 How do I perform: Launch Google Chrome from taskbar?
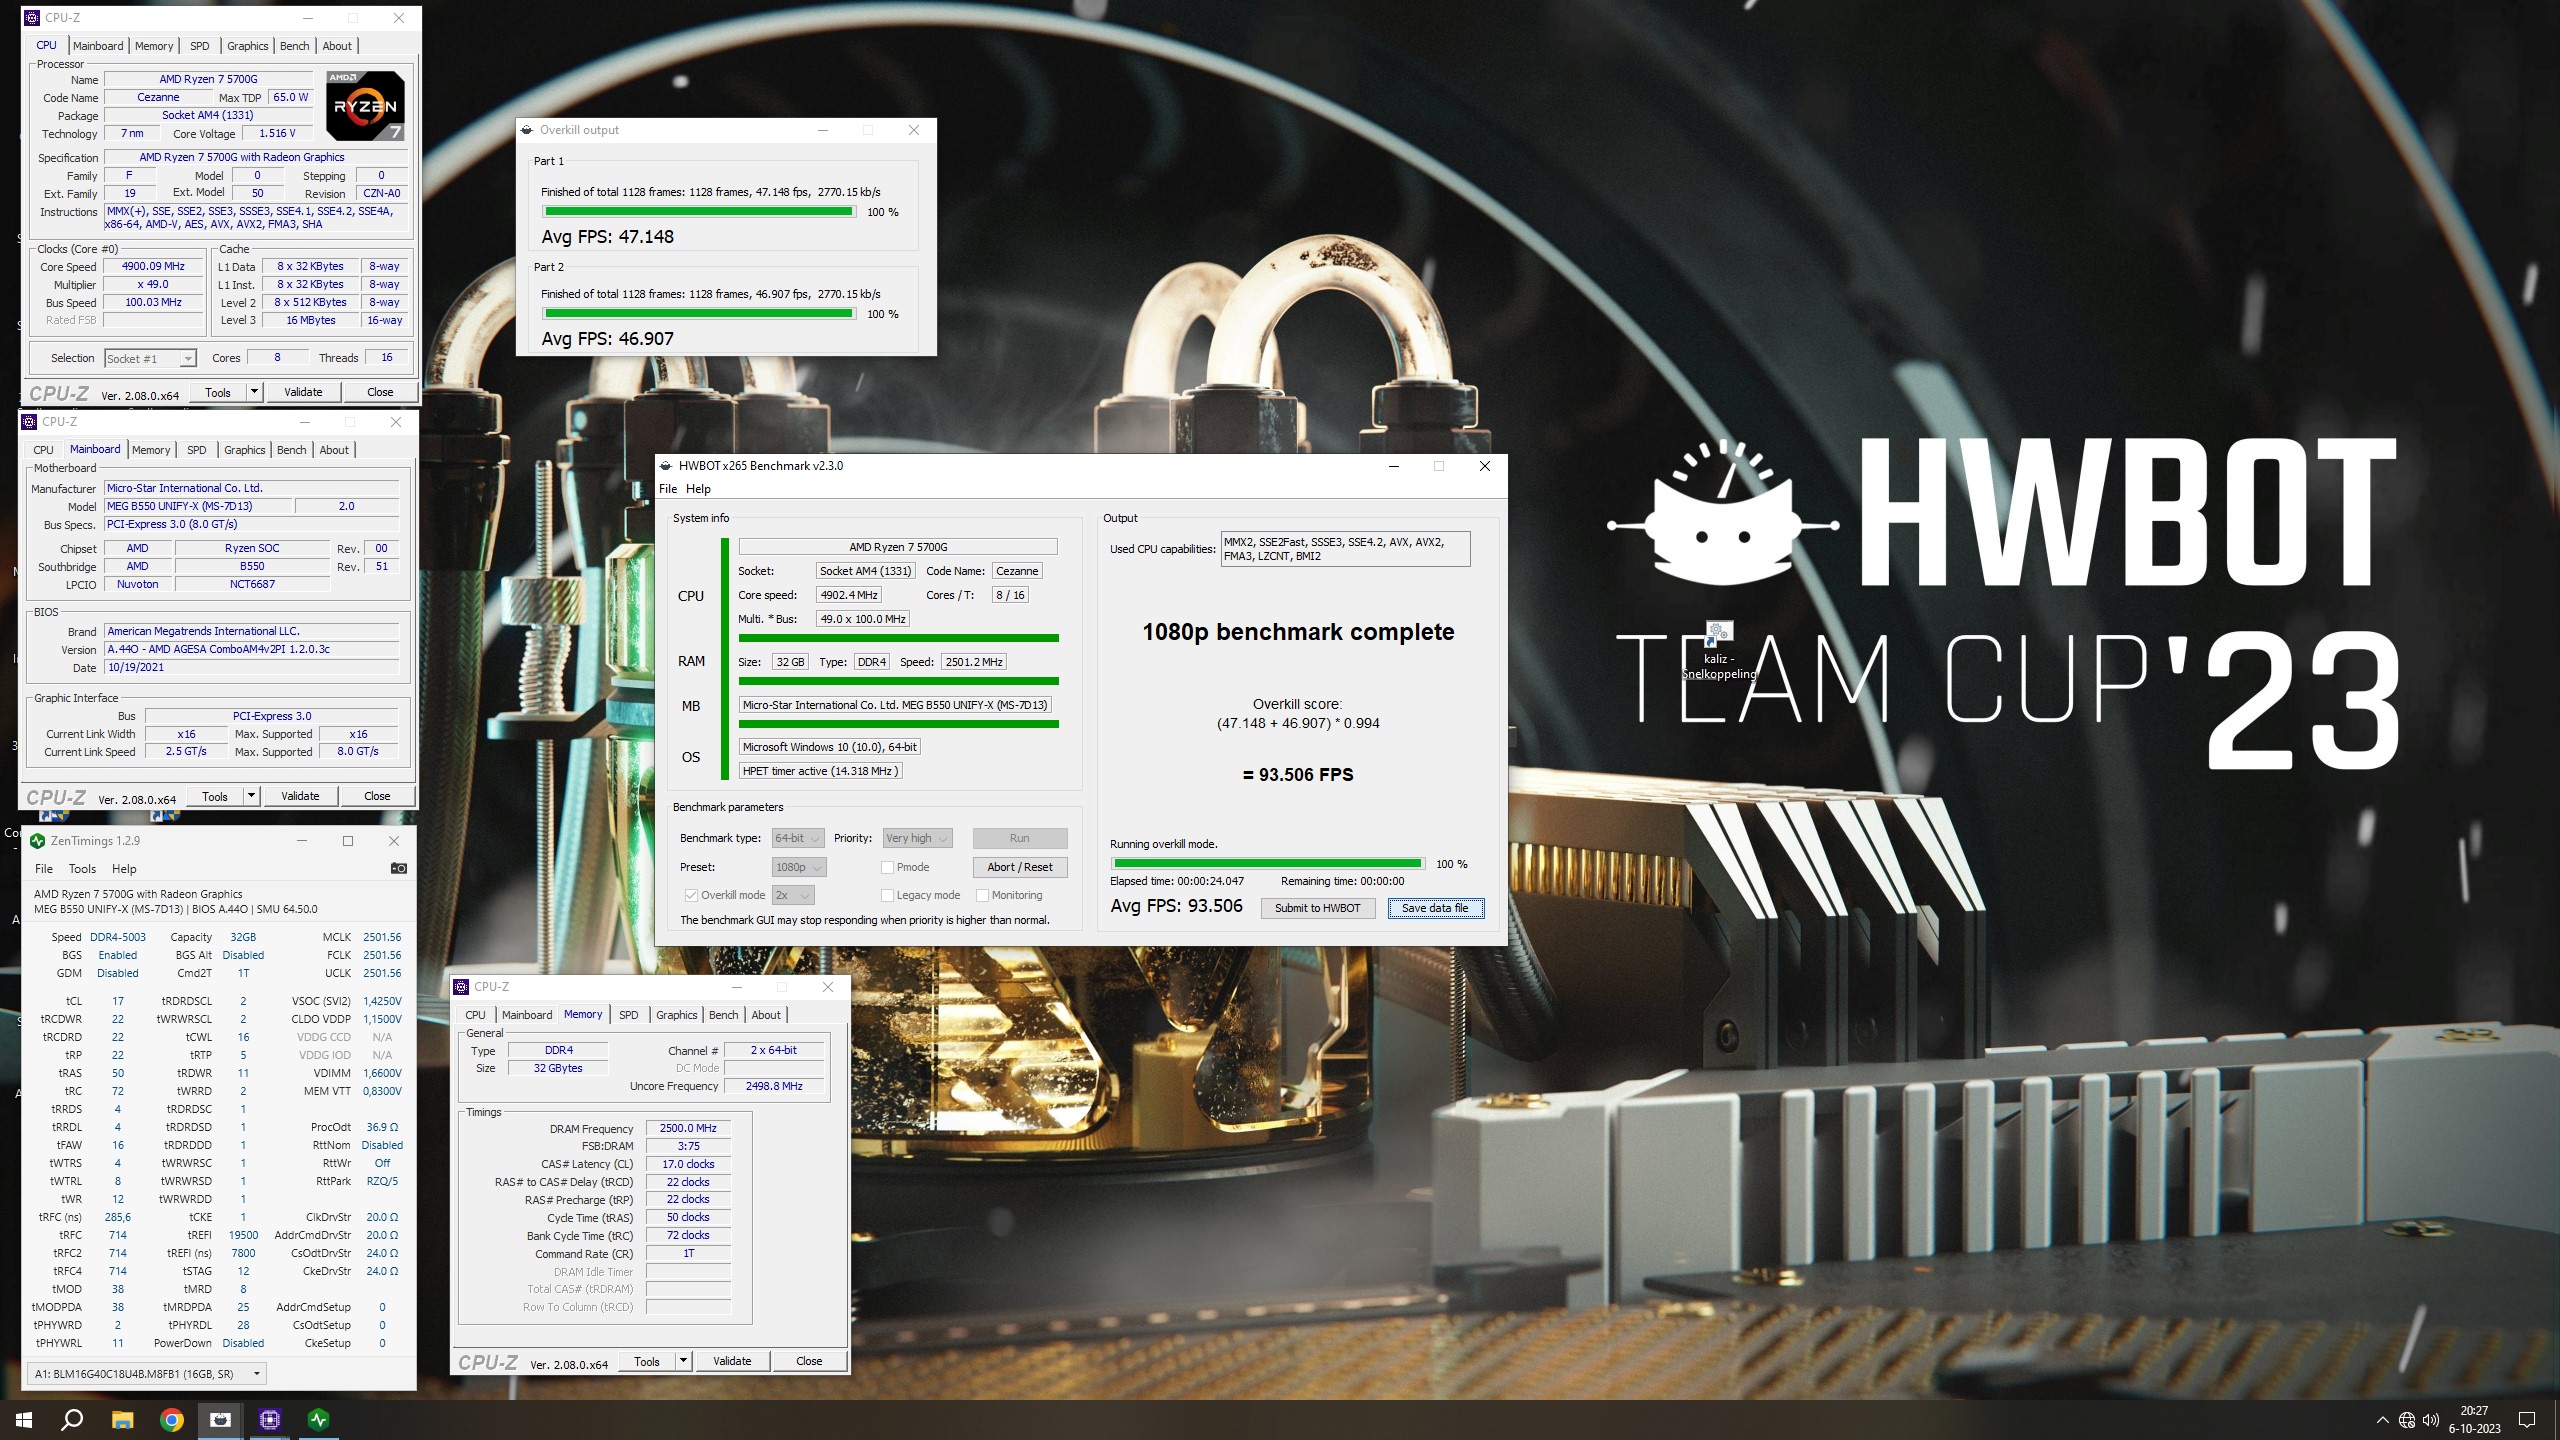coord(172,1419)
